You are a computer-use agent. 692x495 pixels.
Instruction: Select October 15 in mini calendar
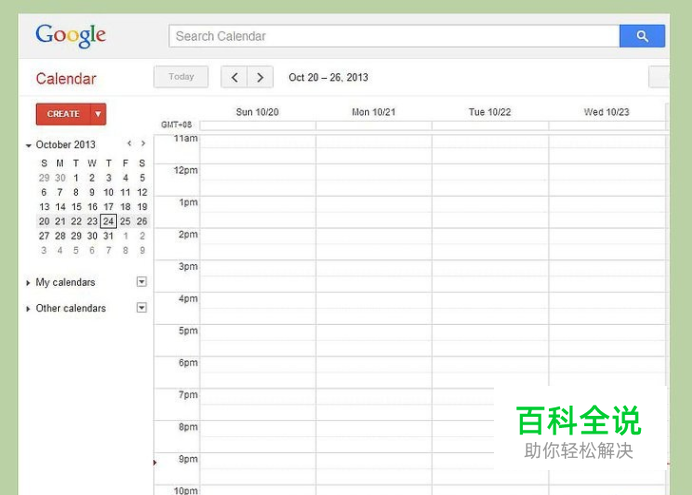[76, 206]
